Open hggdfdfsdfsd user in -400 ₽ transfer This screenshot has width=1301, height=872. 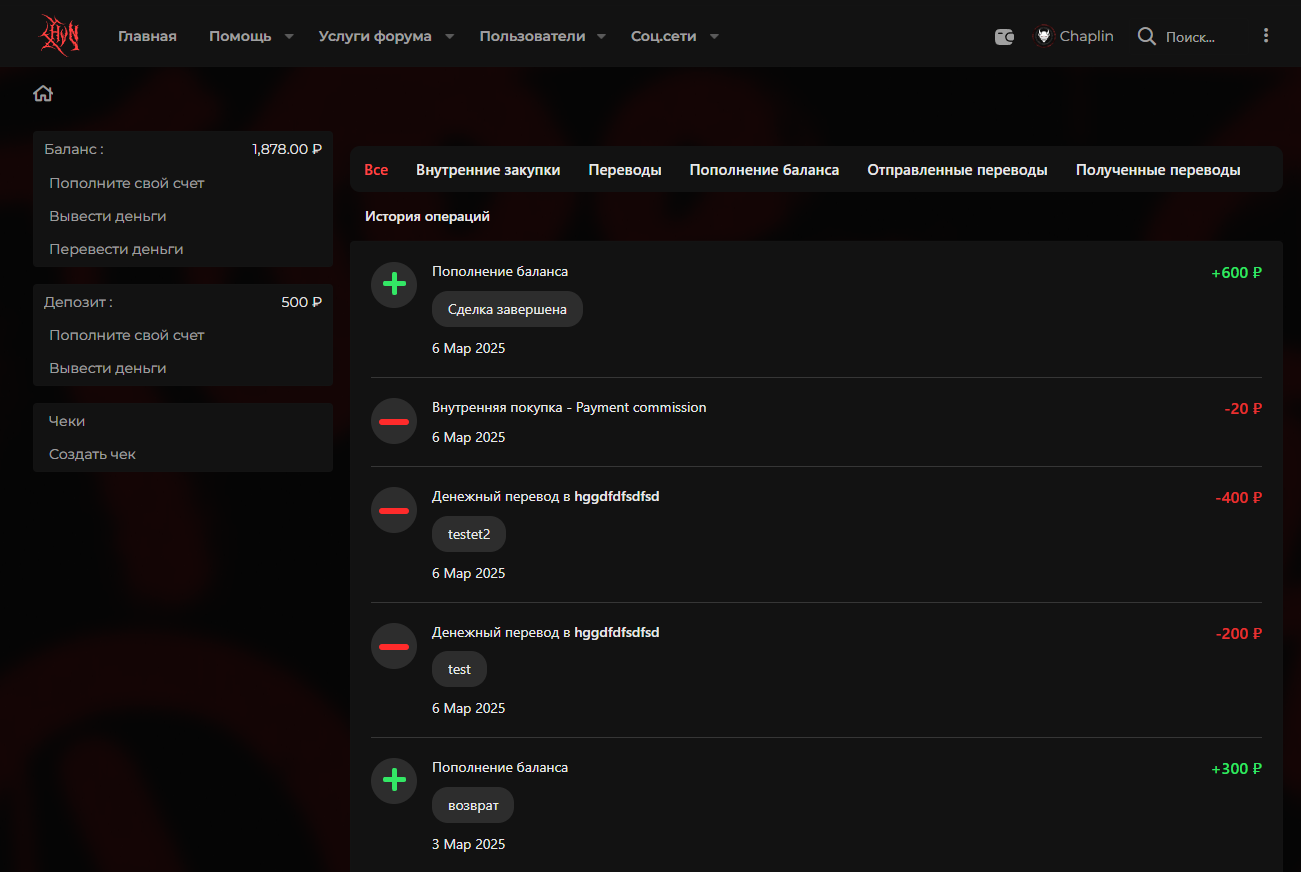click(617, 496)
